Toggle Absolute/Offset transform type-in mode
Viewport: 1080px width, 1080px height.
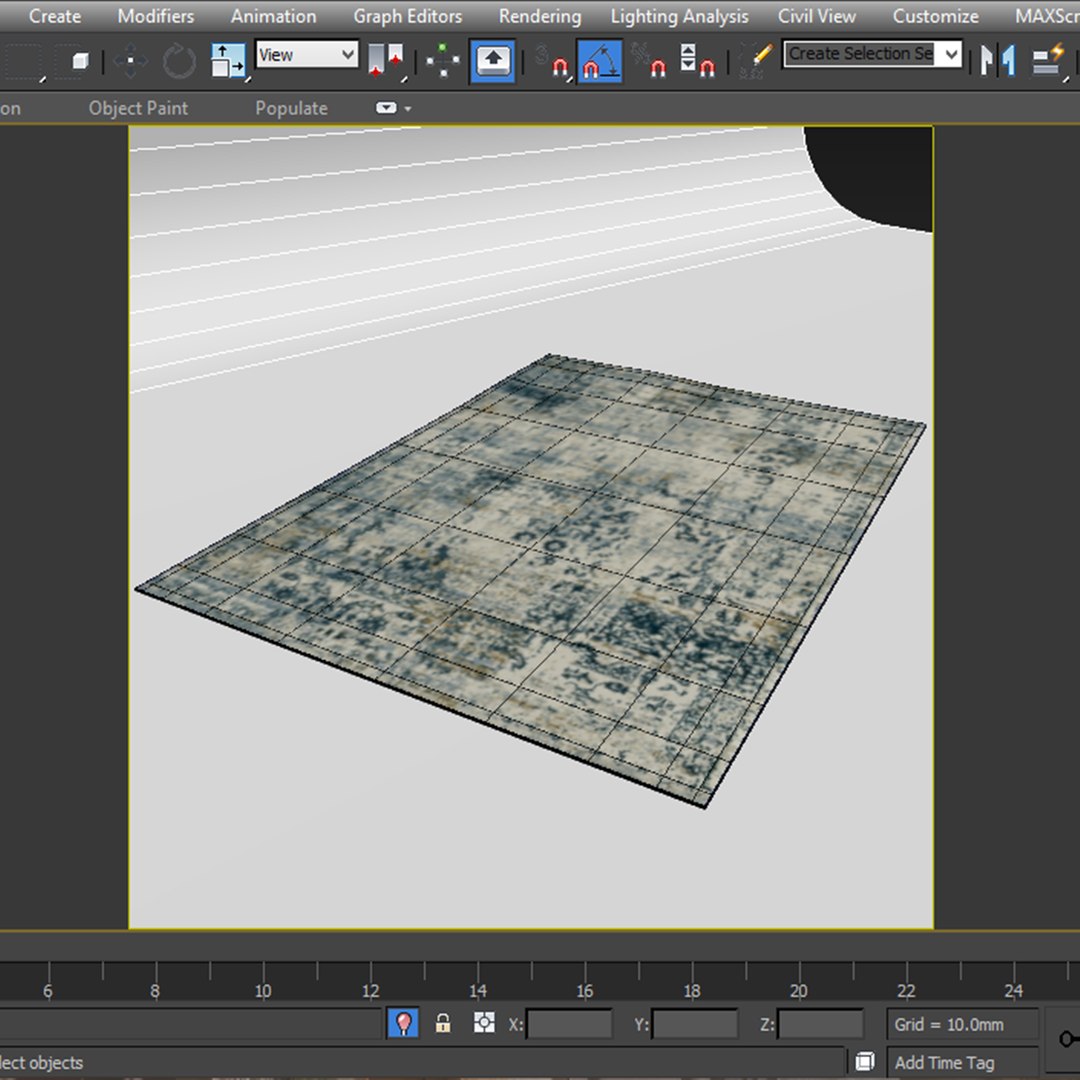point(484,1023)
